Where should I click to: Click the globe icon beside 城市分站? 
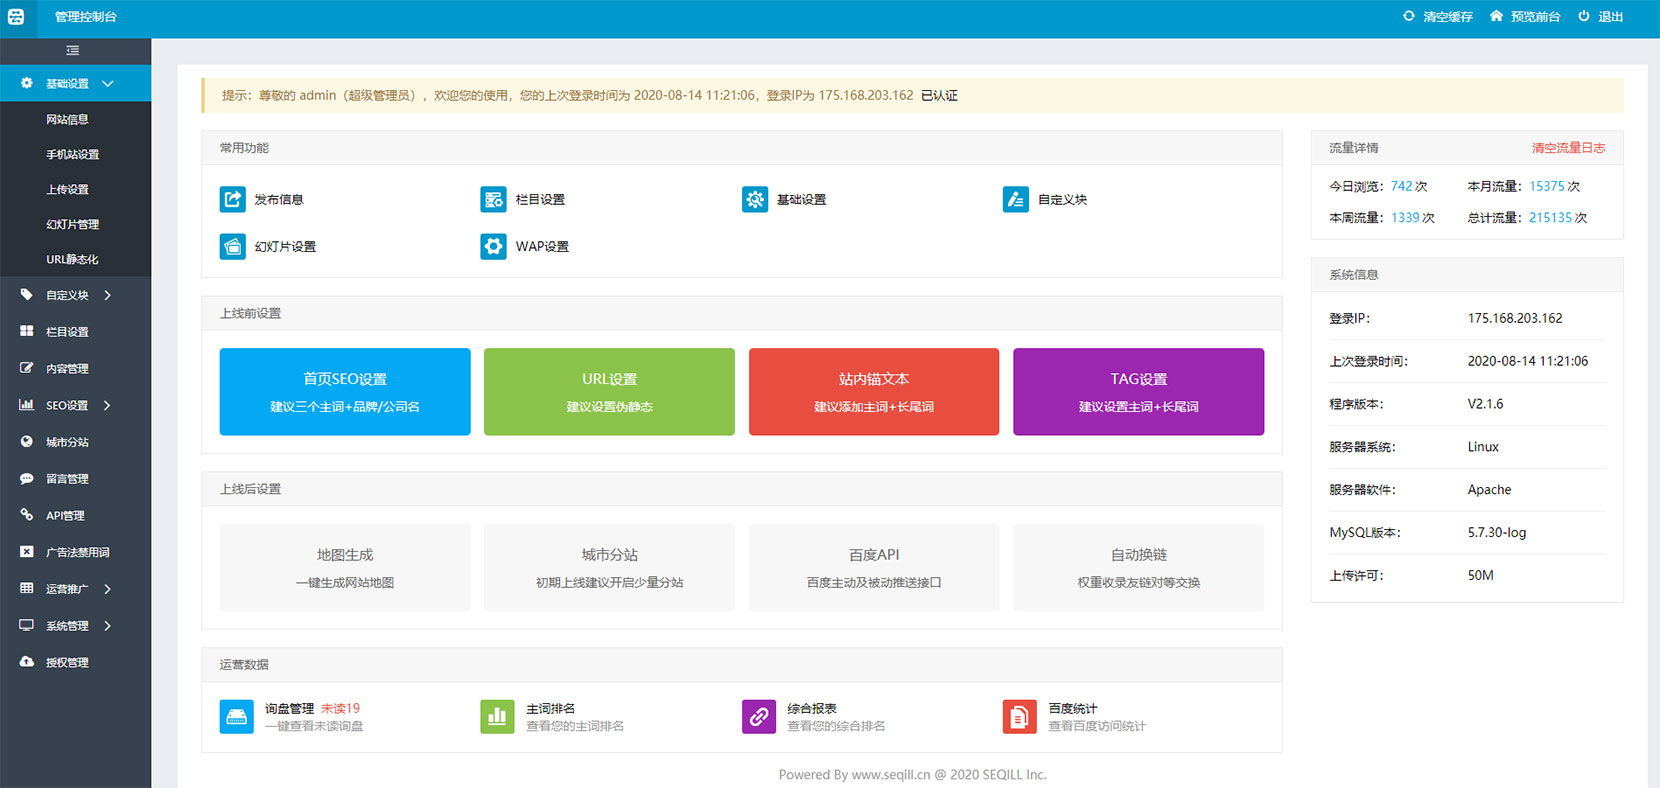click(27, 441)
